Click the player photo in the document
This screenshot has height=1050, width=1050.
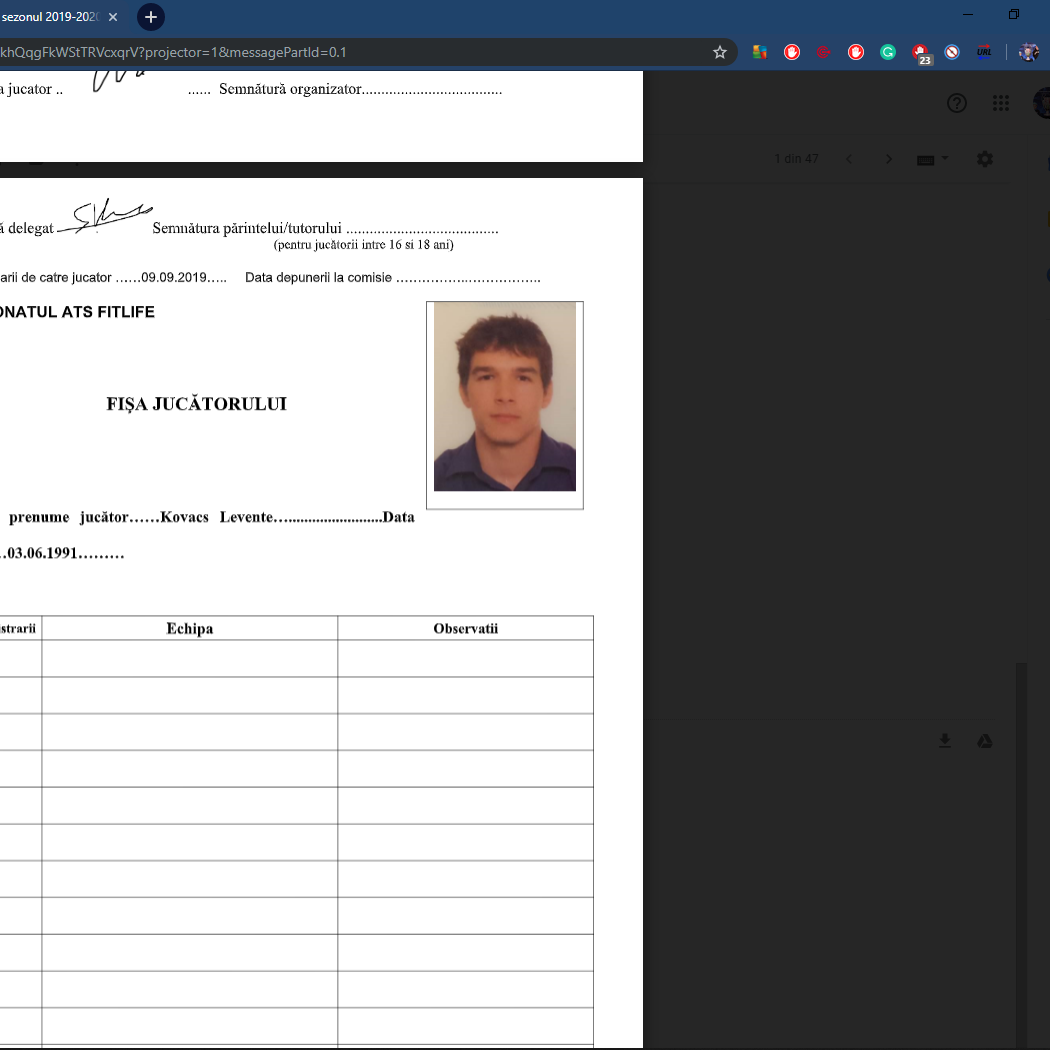point(505,397)
